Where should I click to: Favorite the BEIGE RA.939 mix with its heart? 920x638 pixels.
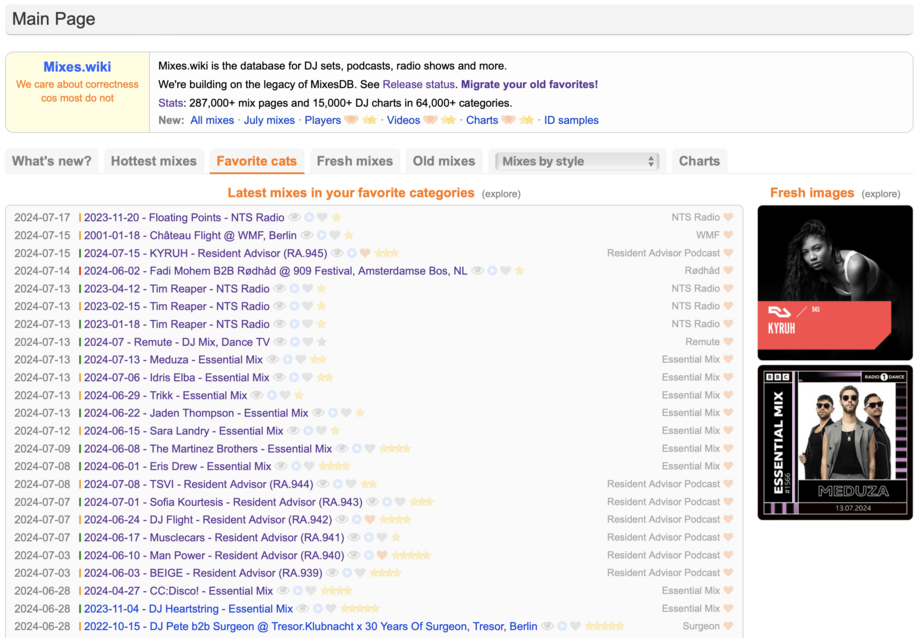click(x=360, y=573)
